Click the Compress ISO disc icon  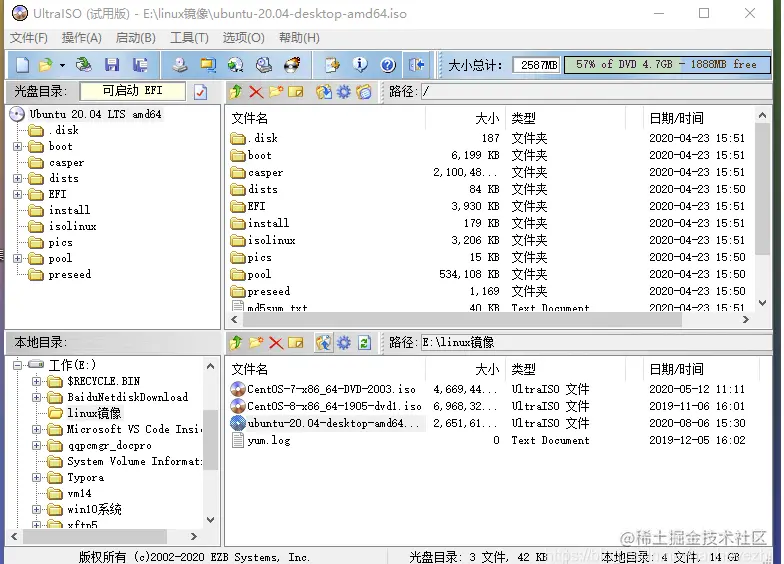pyautogui.click(x=236, y=64)
